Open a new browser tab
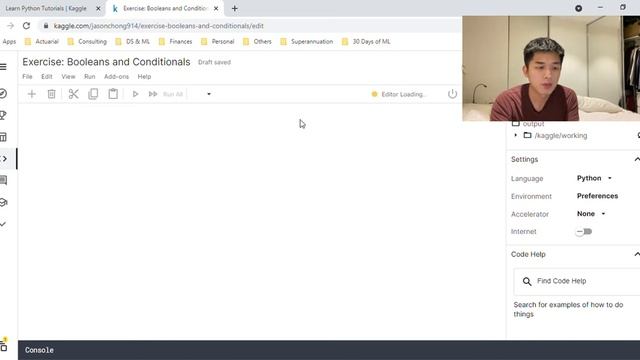Image resolution: width=640 pixels, height=360 pixels. tap(235, 9)
